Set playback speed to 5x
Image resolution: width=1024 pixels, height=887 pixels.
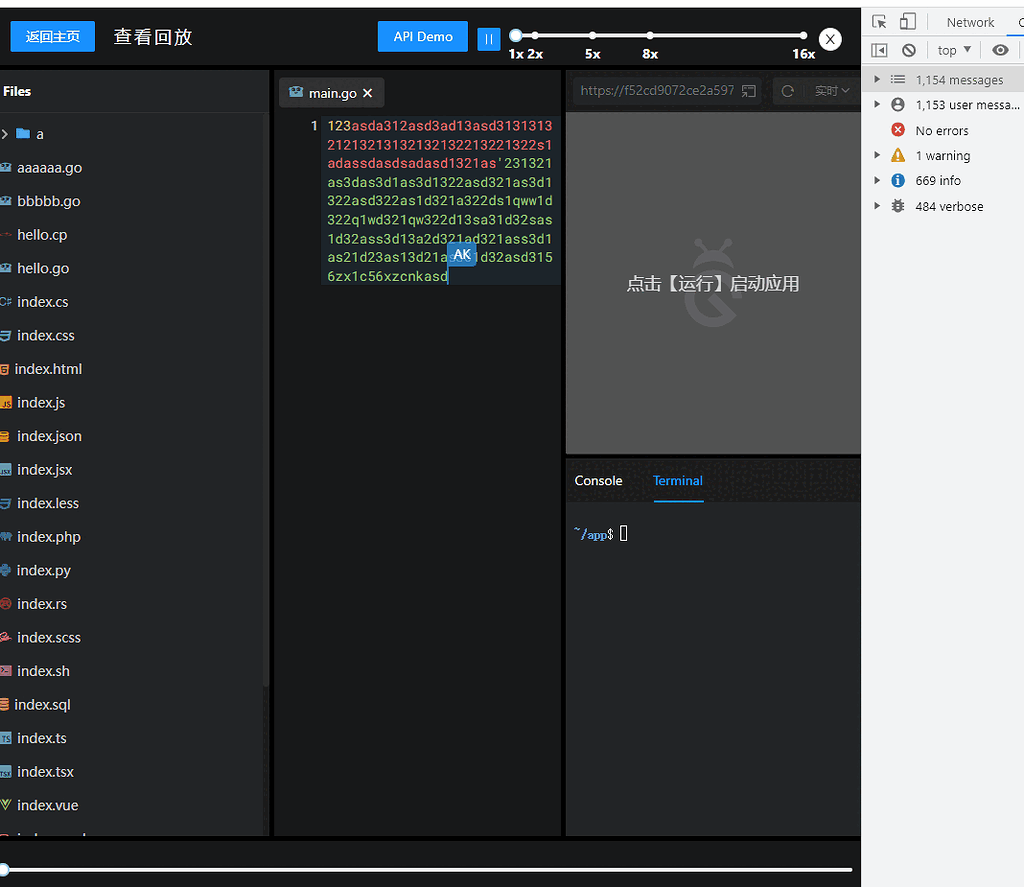593,36
